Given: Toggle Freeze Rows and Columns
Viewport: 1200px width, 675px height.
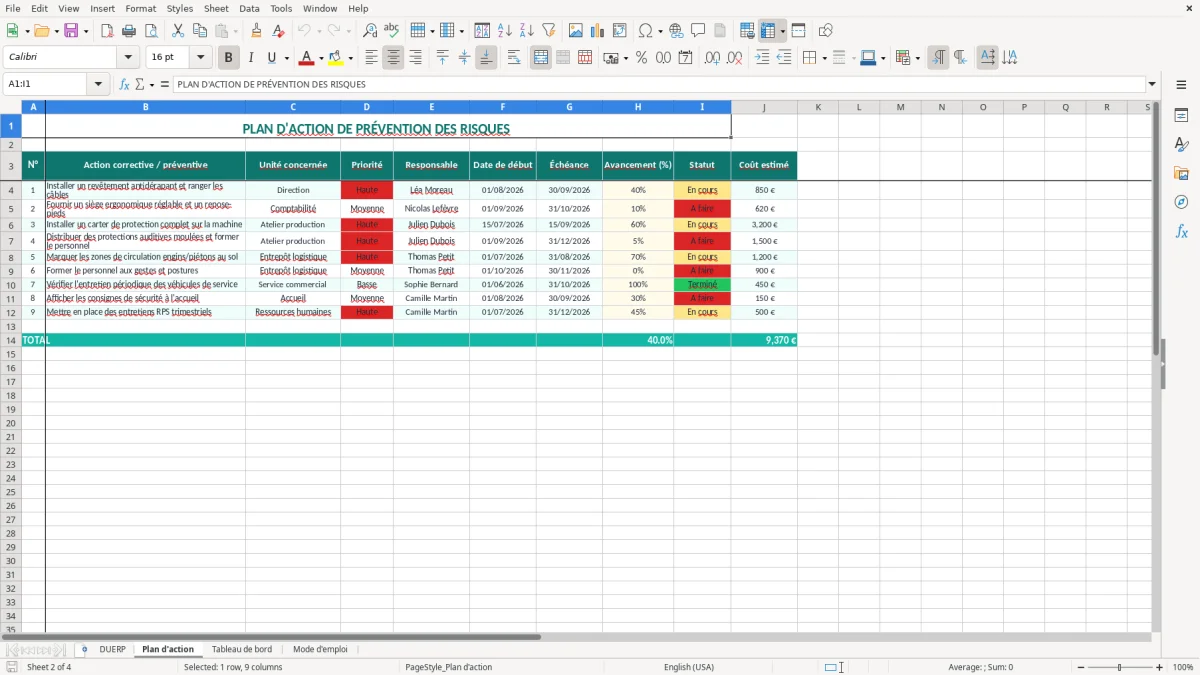Looking at the screenshot, I should 768,31.
